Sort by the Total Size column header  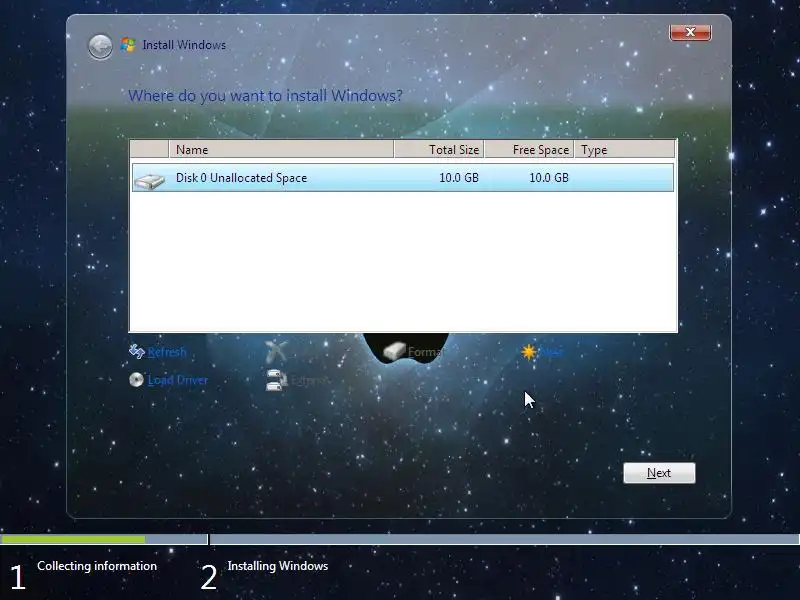click(x=439, y=149)
